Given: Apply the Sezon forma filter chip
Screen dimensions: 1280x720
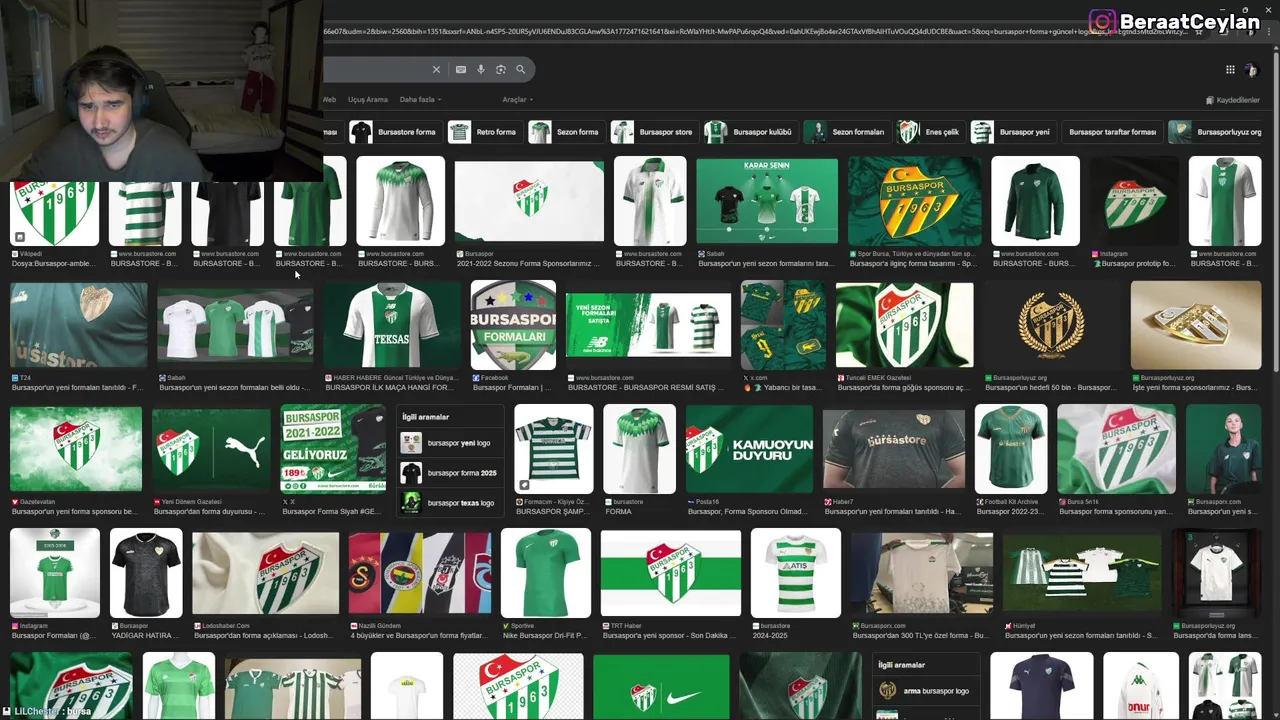Looking at the screenshot, I should tap(565, 132).
